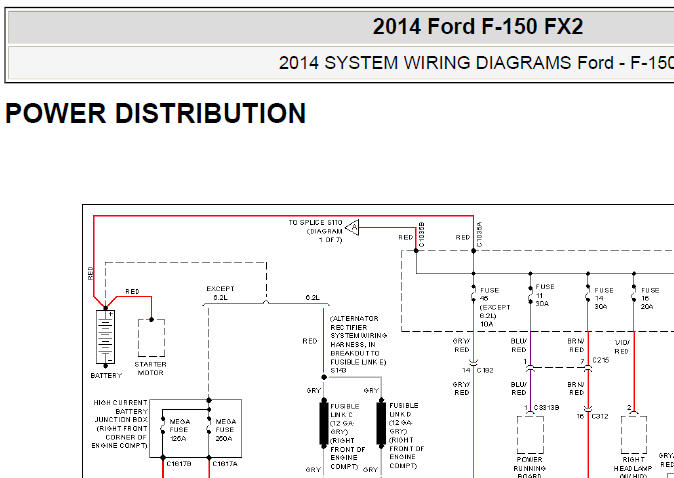Click connector label C1617B
674x478 pixels.
click(x=179, y=464)
